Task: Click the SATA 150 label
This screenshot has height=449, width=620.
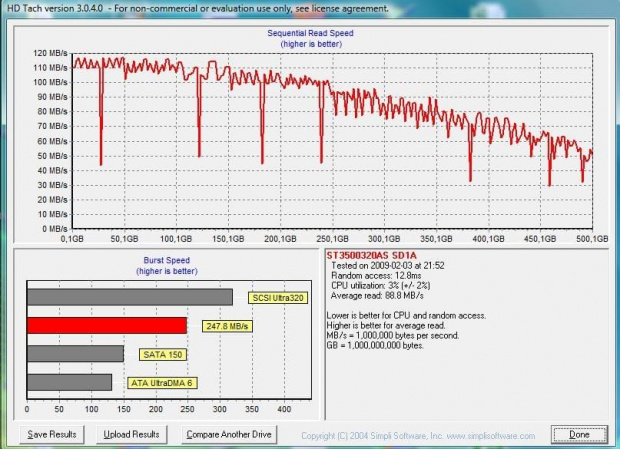Action: 163,355
